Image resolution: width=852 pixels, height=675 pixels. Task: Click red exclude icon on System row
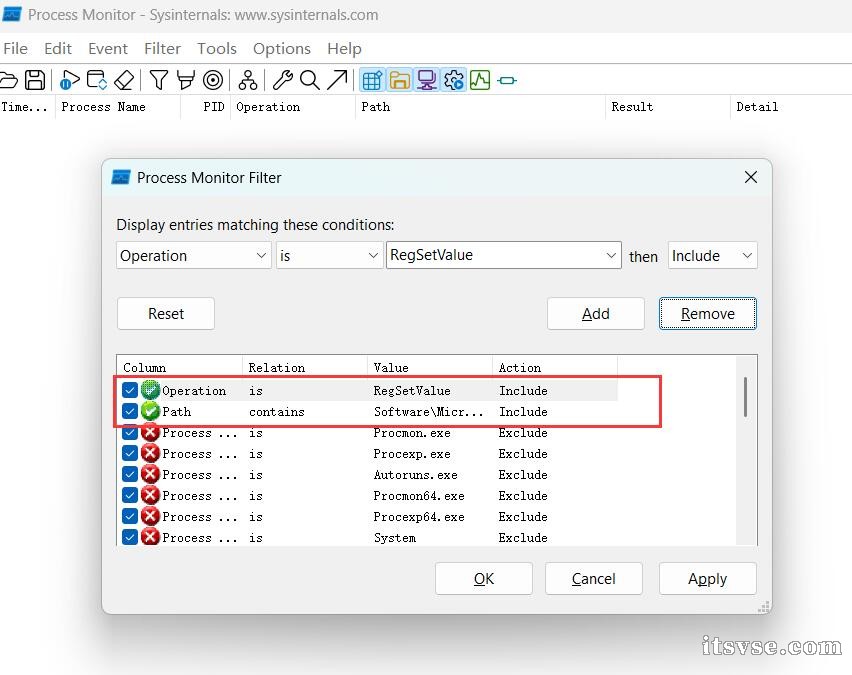point(151,538)
